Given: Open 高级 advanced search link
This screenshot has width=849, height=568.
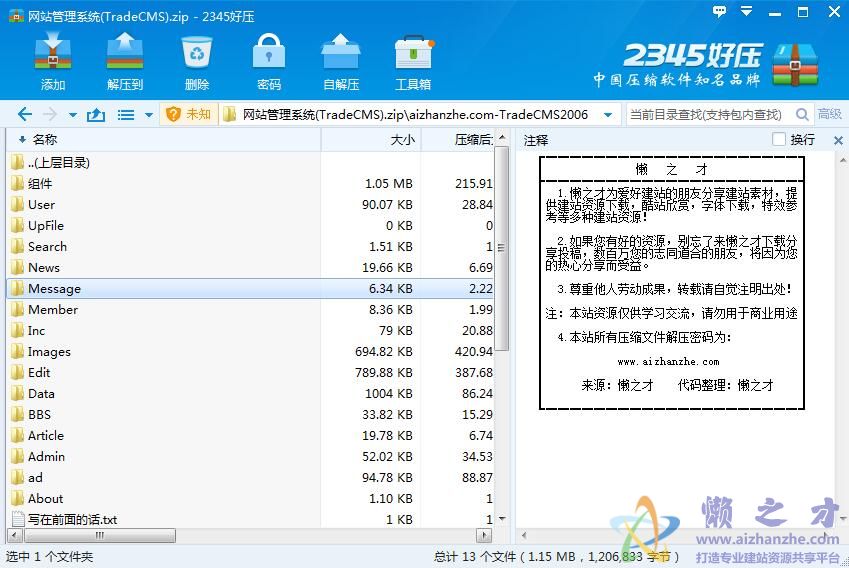Looking at the screenshot, I should tap(829, 114).
